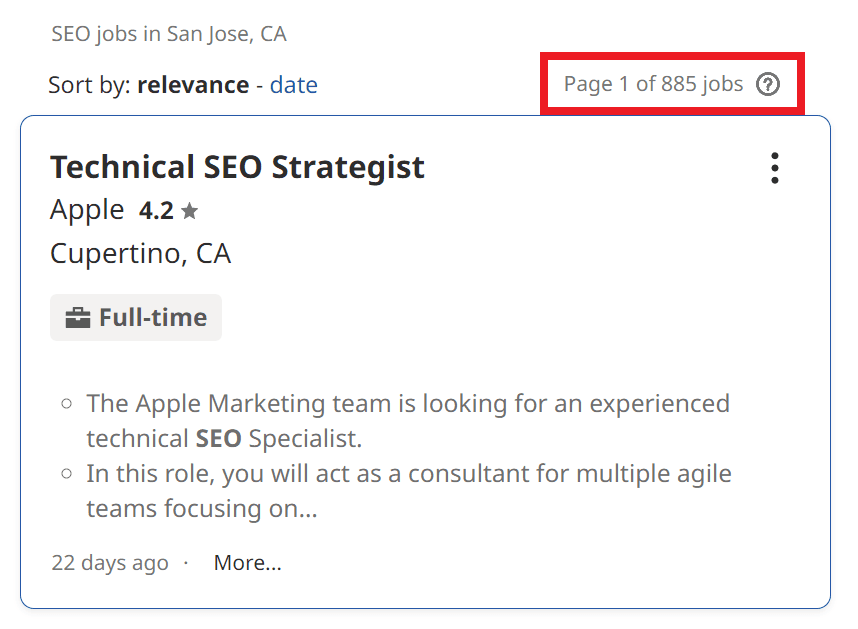Visit Apple's company page
The width and height of the screenshot is (858, 629).
click(x=86, y=210)
